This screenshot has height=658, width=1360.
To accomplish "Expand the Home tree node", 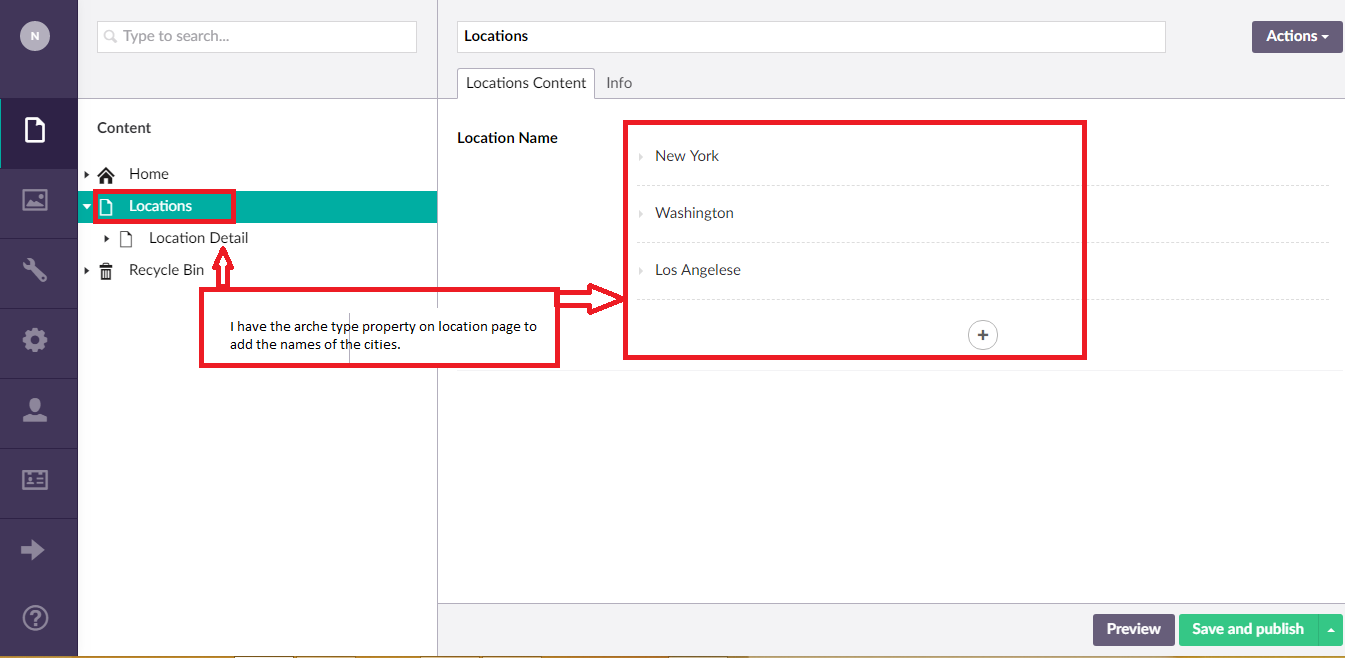I will pos(87,175).
